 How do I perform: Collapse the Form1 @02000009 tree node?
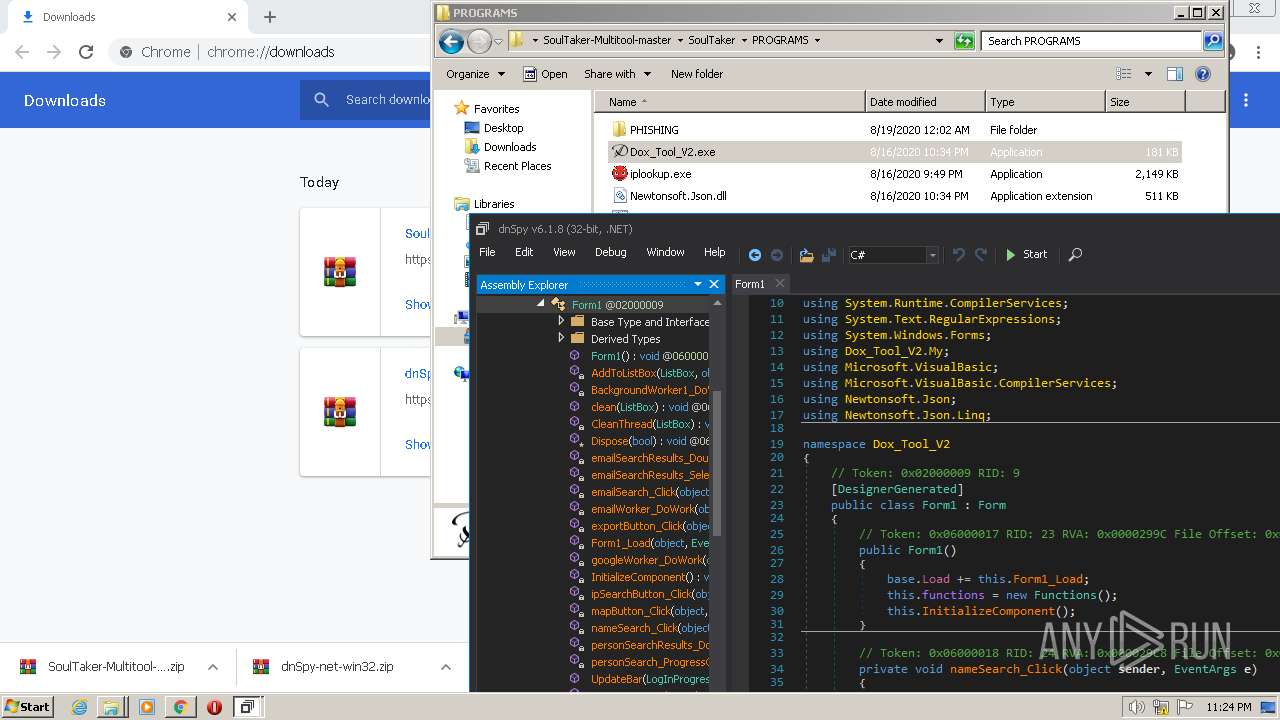point(541,304)
